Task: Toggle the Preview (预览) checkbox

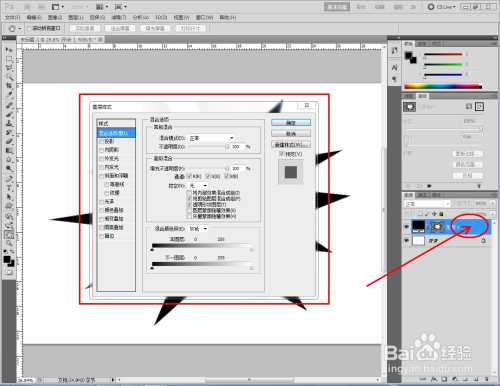Action: tap(282, 154)
